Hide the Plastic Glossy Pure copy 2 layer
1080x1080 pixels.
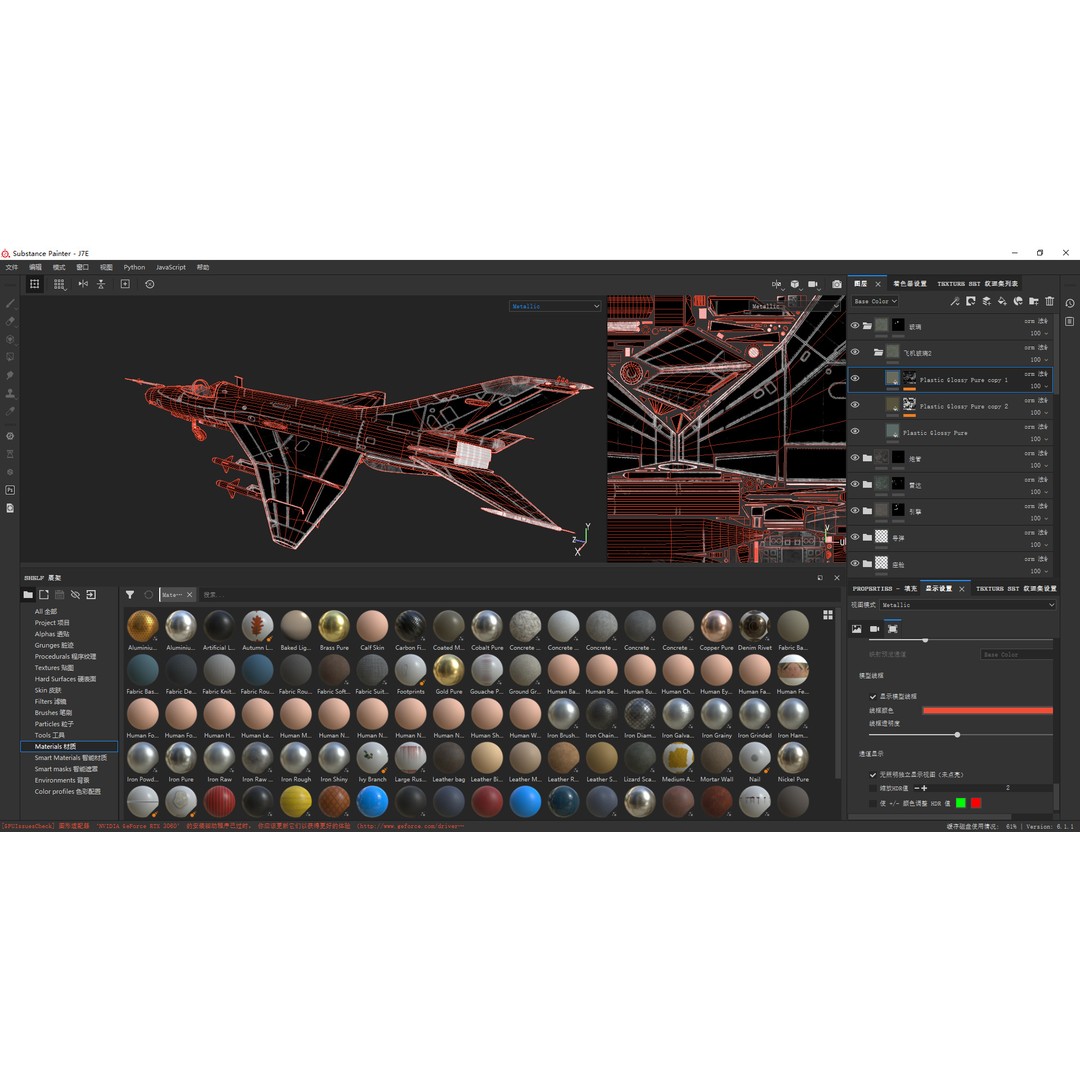coord(855,404)
